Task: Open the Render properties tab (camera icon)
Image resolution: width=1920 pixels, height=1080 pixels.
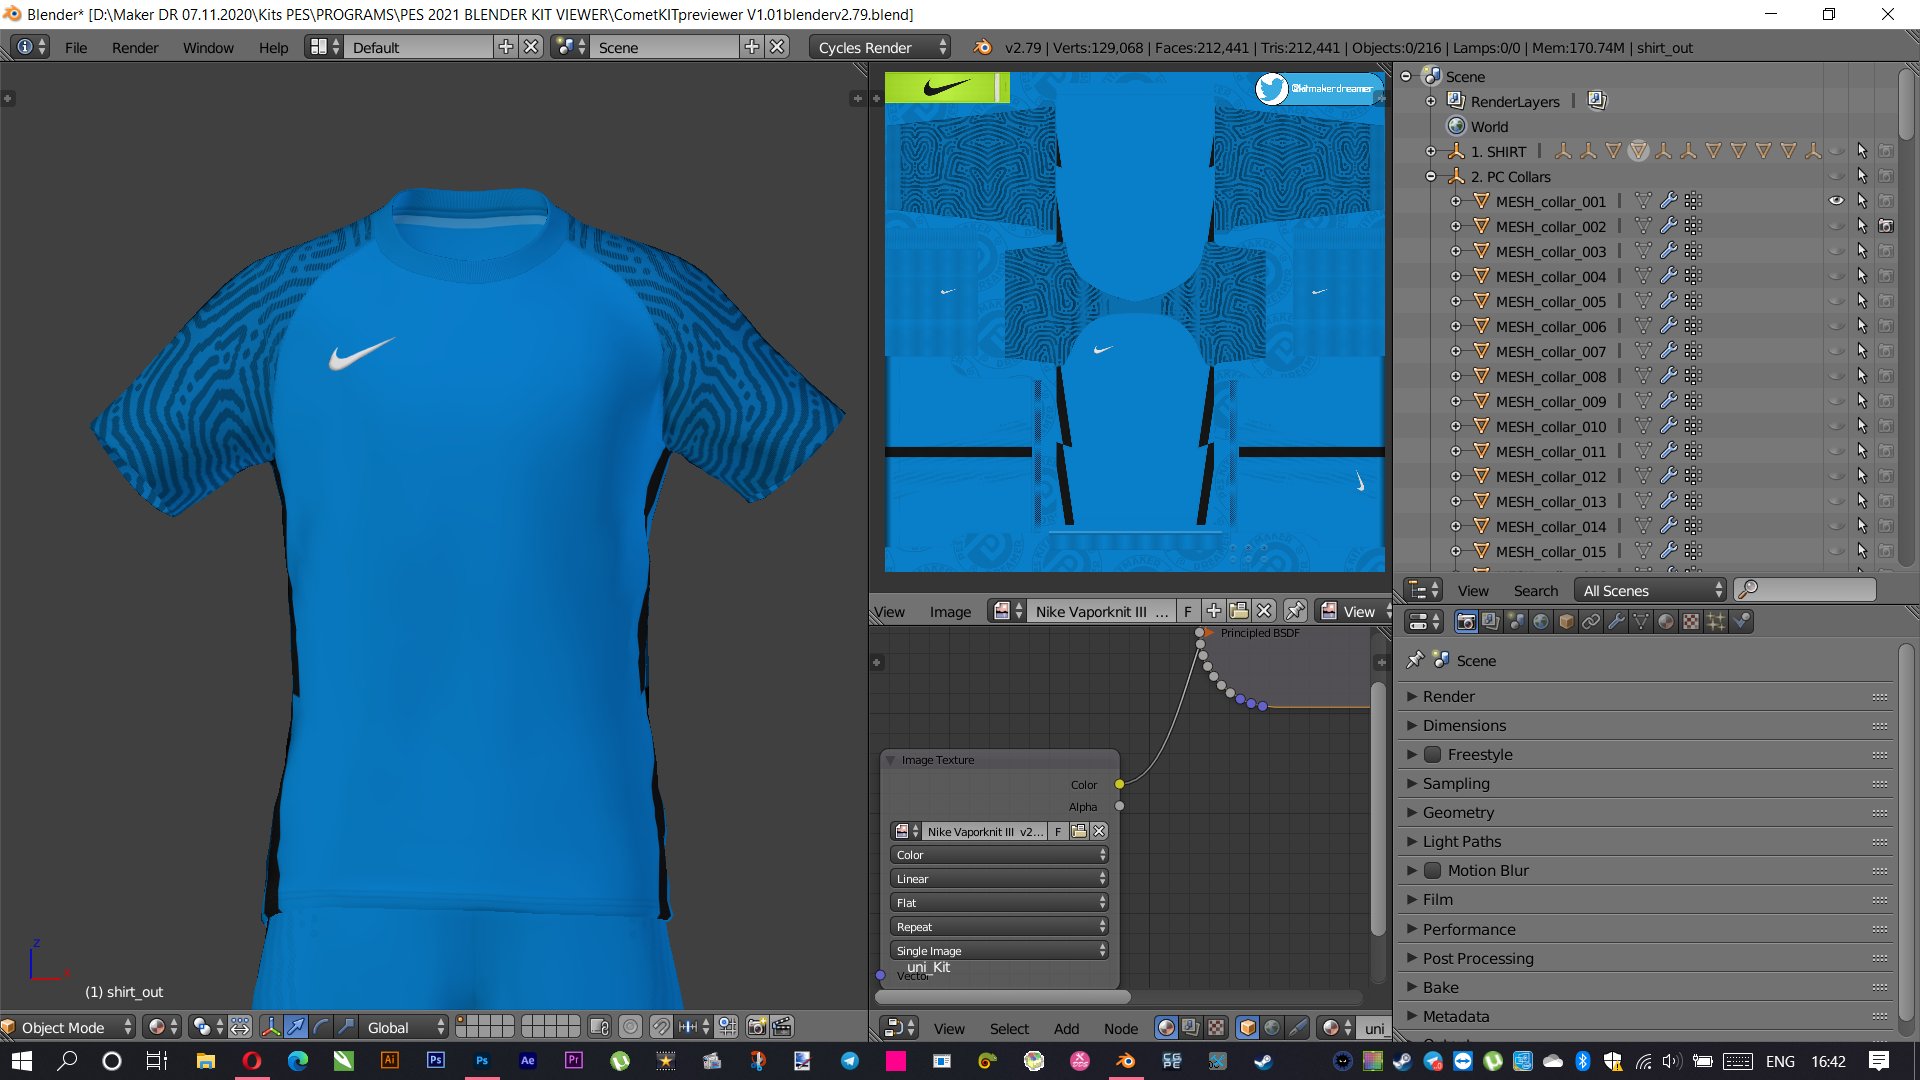Action: click(1466, 622)
